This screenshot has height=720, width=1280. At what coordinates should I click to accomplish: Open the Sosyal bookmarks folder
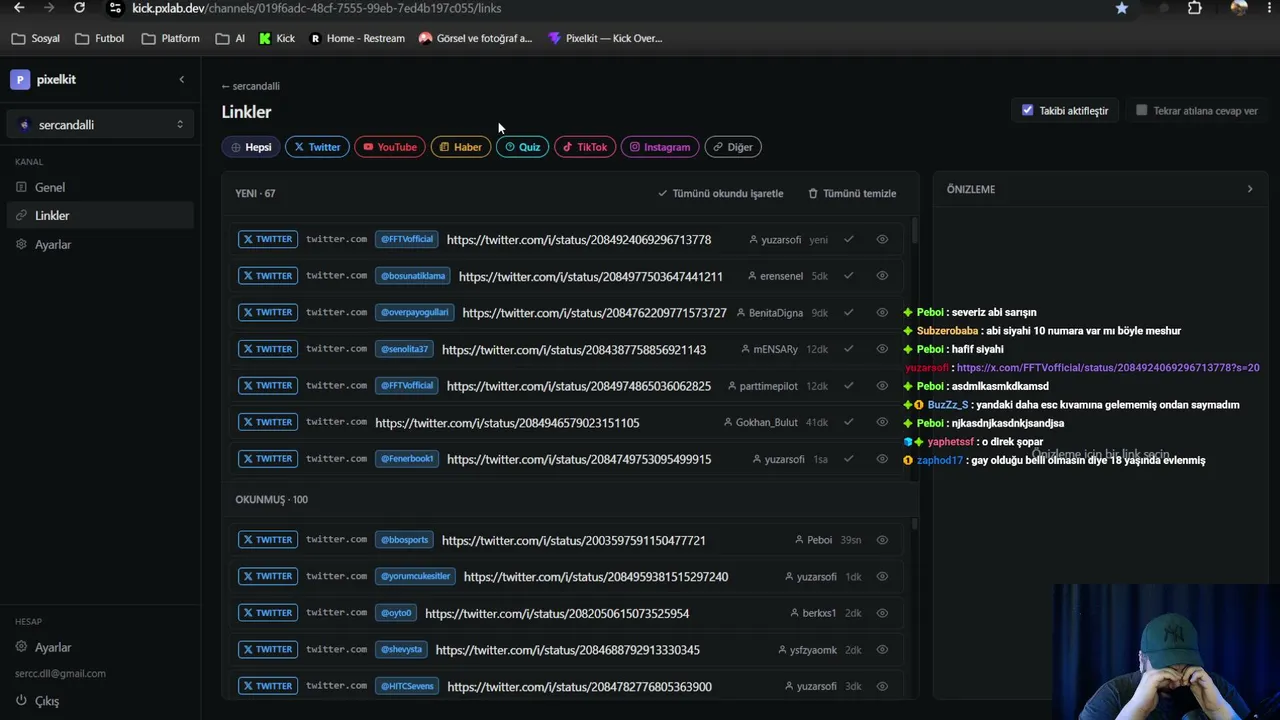pos(36,39)
